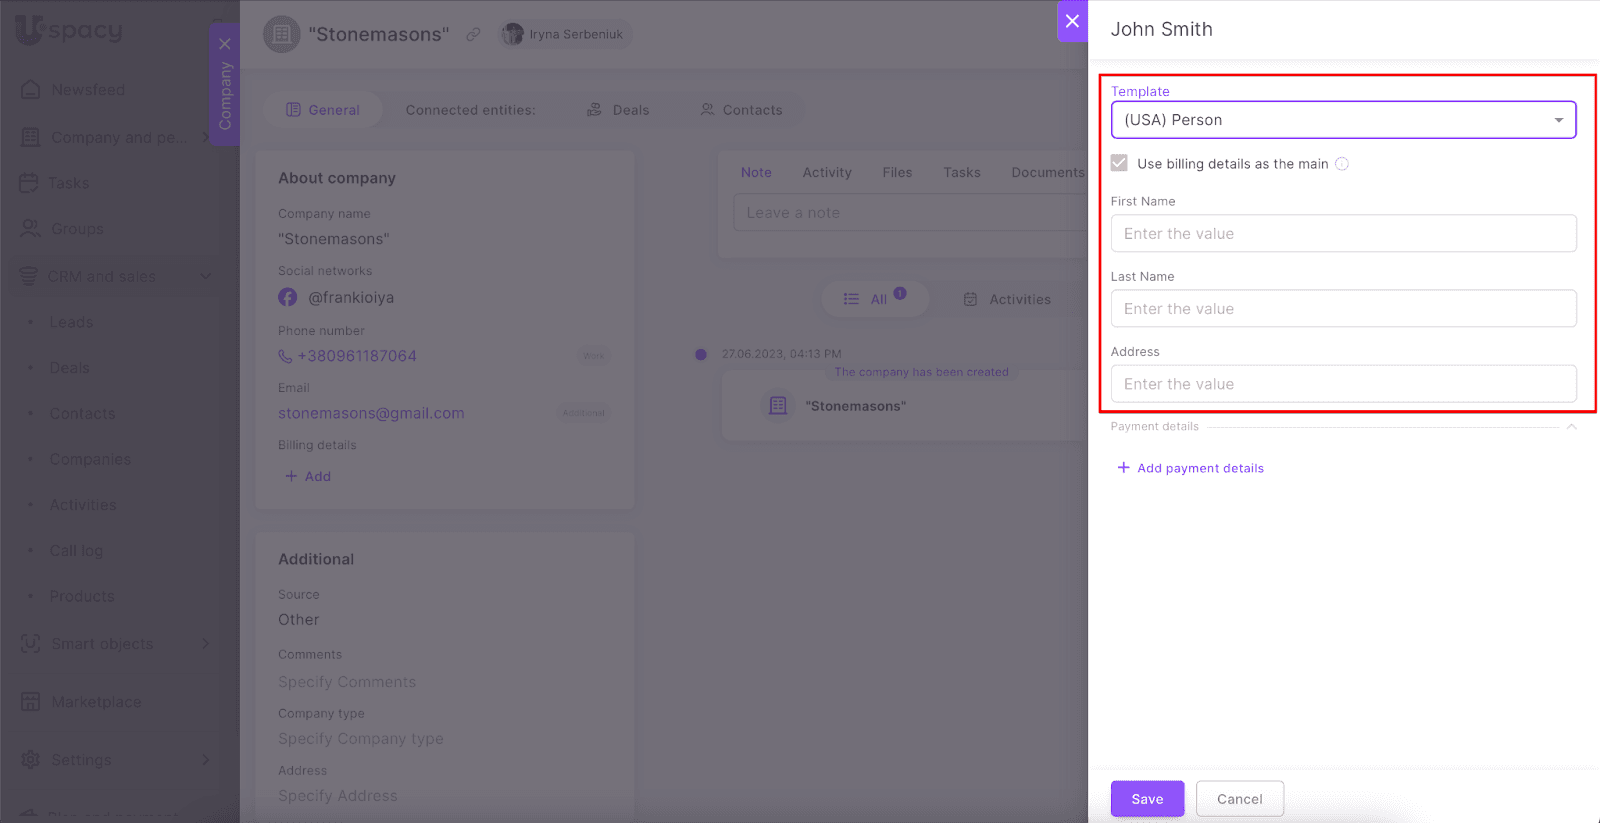Click the phone icon beside +380961187064
Viewport: 1600px width, 823px height.
click(285, 356)
